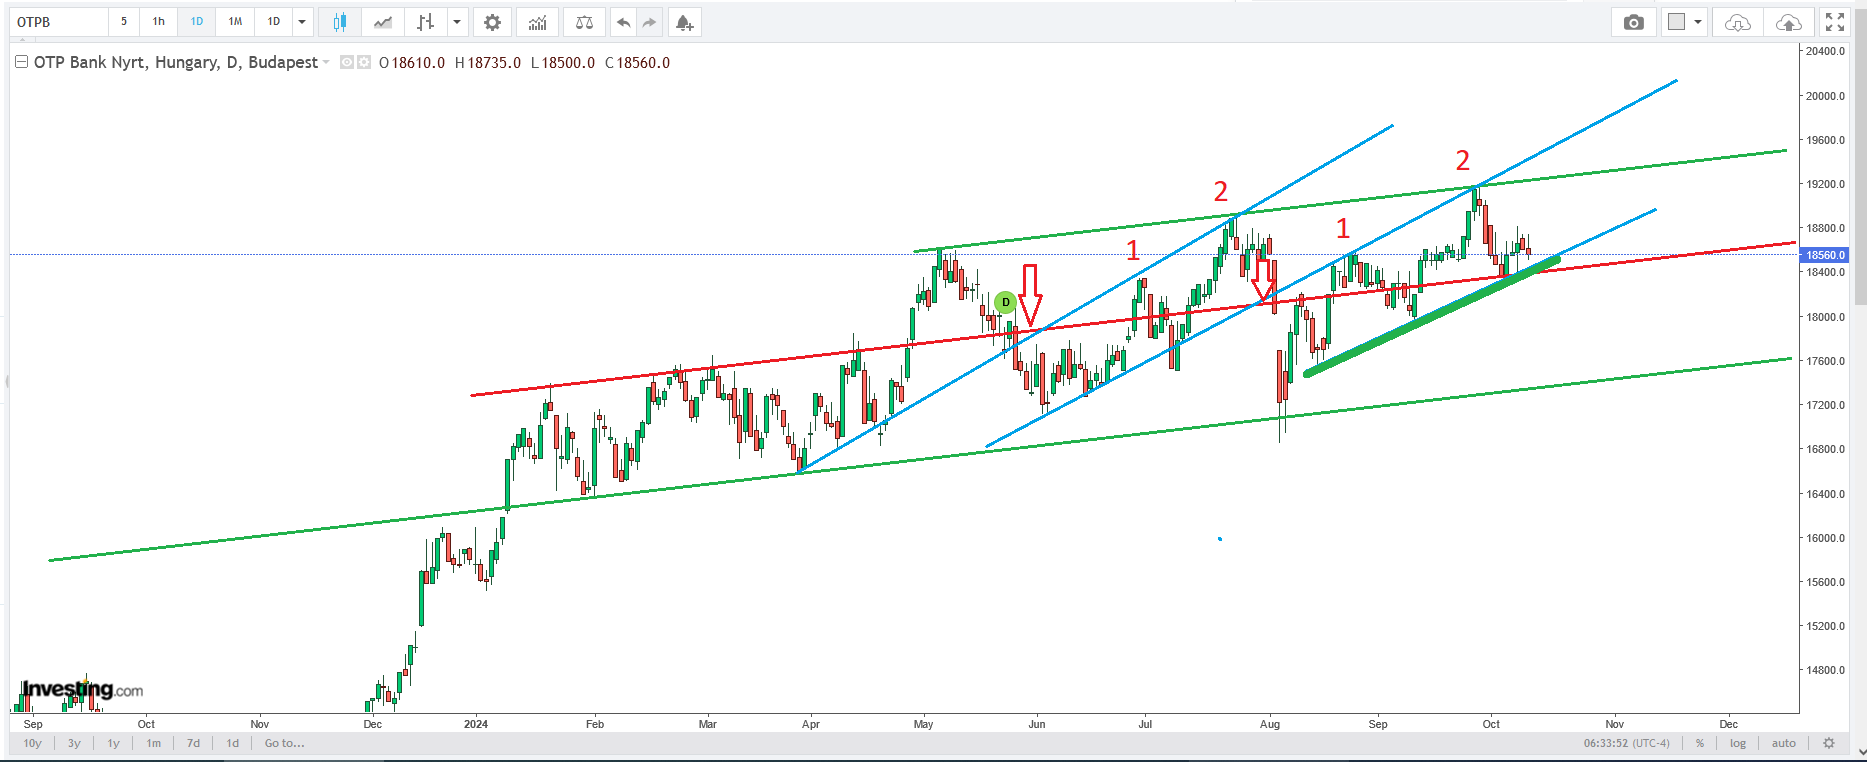The height and width of the screenshot is (762, 1867).
Task: Click the open price value 18610.0
Action: [x=418, y=62]
